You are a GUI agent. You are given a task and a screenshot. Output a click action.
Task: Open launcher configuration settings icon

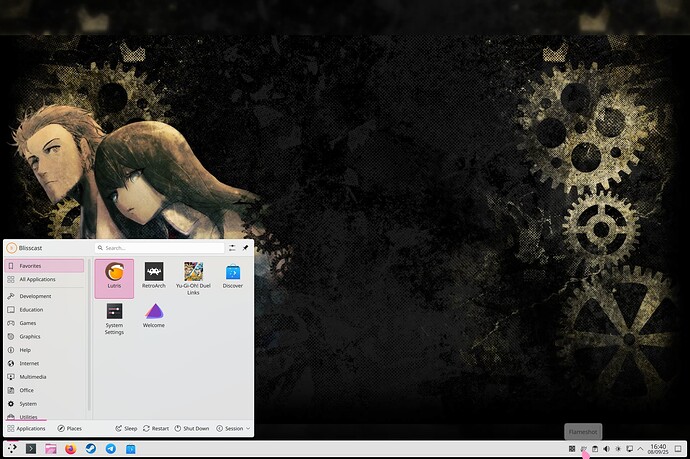232,248
